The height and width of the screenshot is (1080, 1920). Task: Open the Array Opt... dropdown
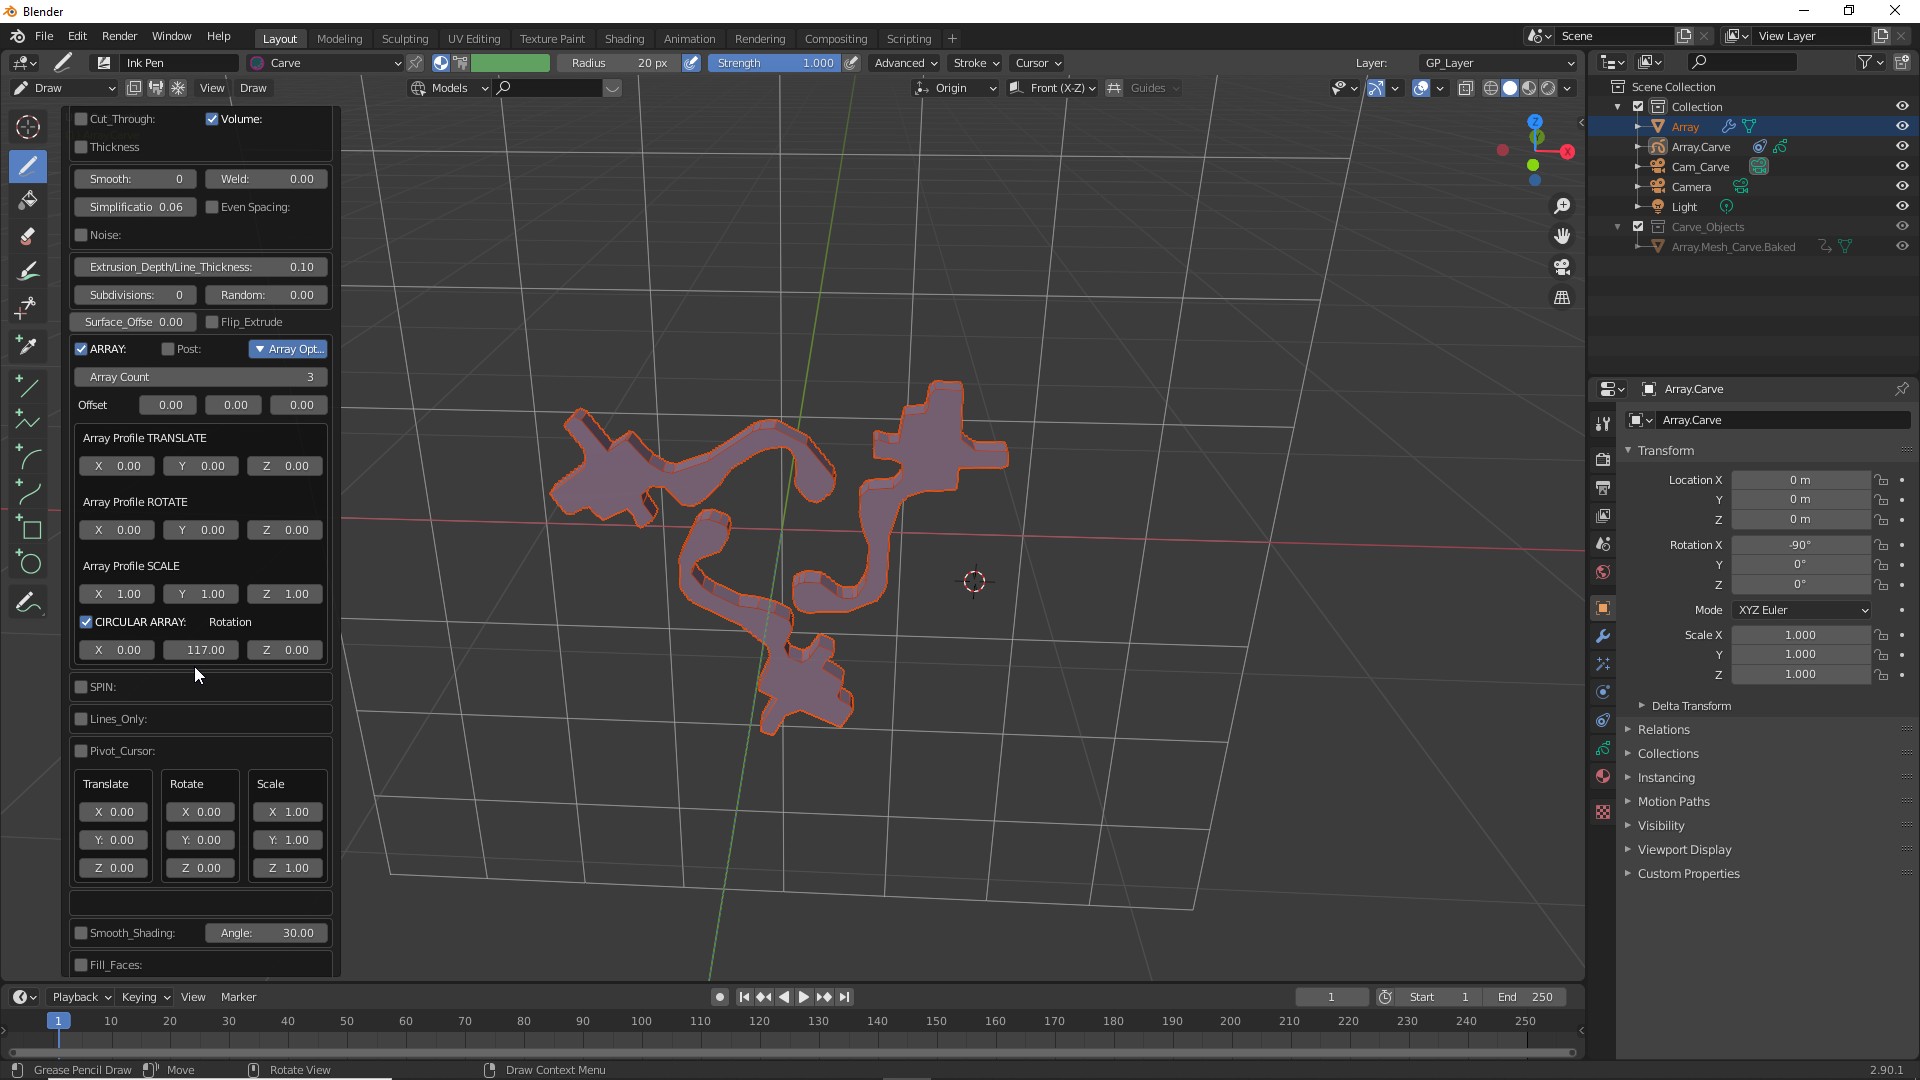288,349
